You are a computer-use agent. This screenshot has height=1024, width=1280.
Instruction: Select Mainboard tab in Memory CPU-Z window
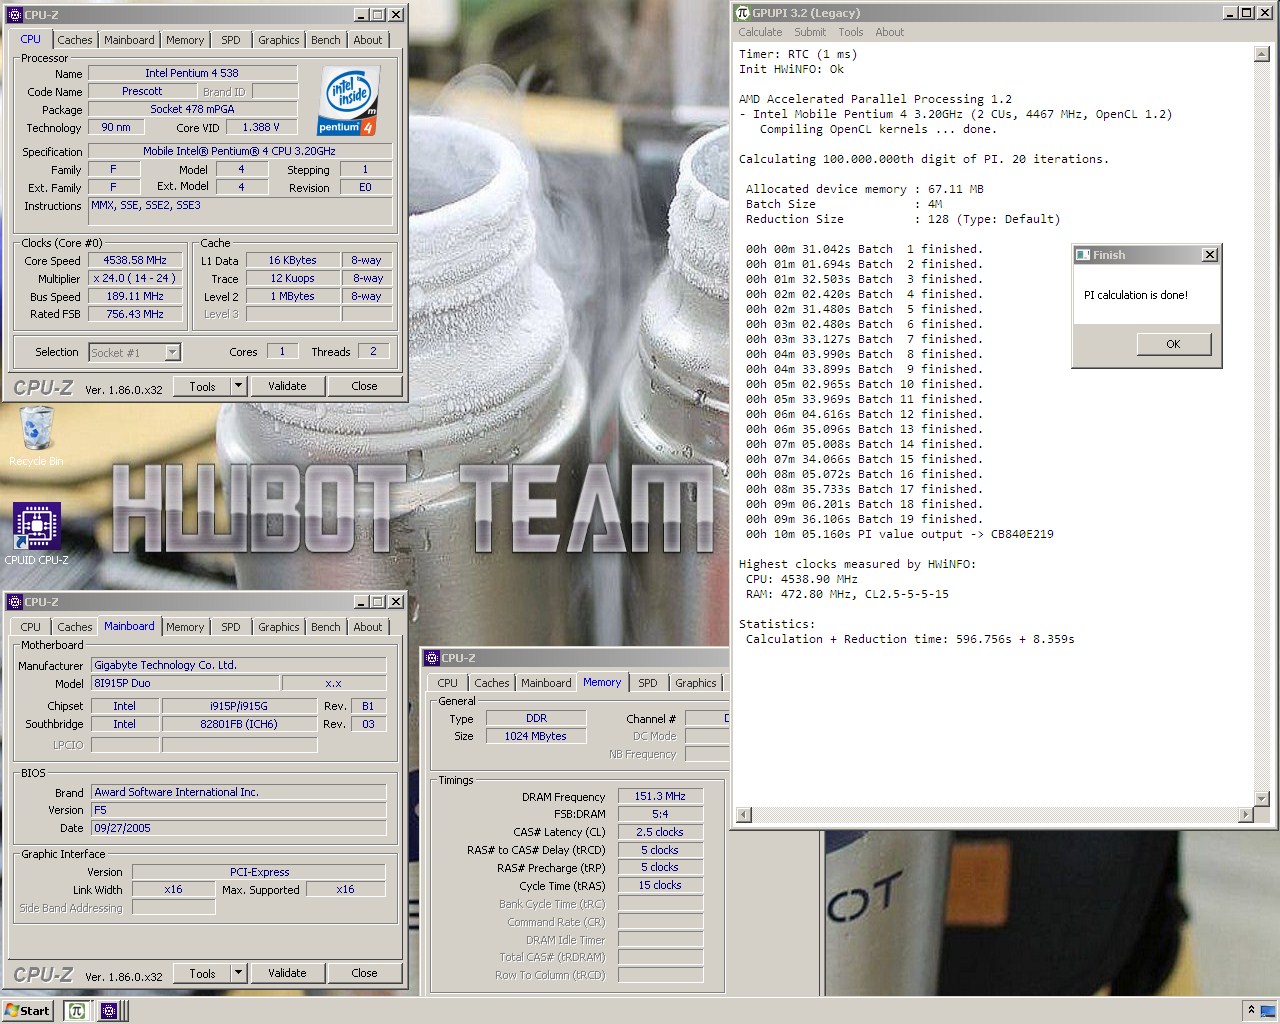(x=546, y=683)
